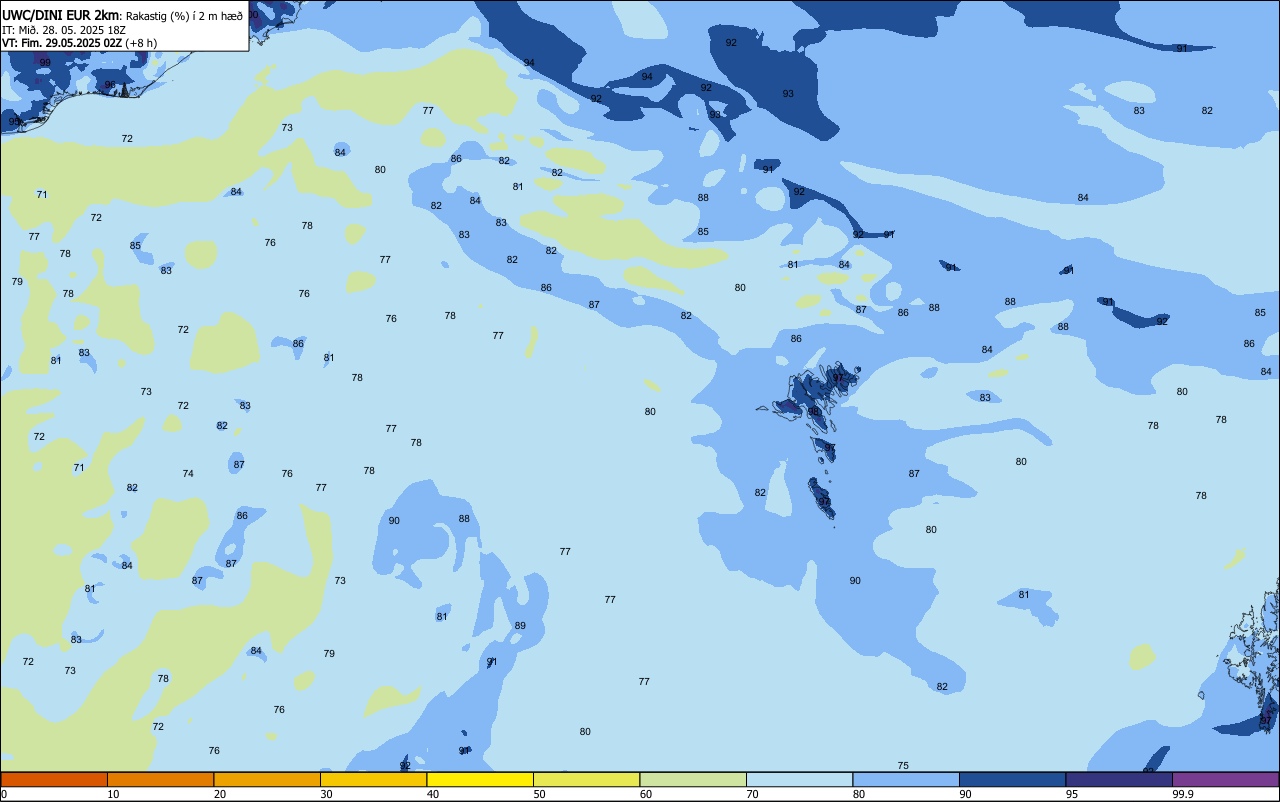Viewport: 1280px width, 802px height.
Task: Click the dark orange 0–10 legend swatch
Action: point(54,779)
